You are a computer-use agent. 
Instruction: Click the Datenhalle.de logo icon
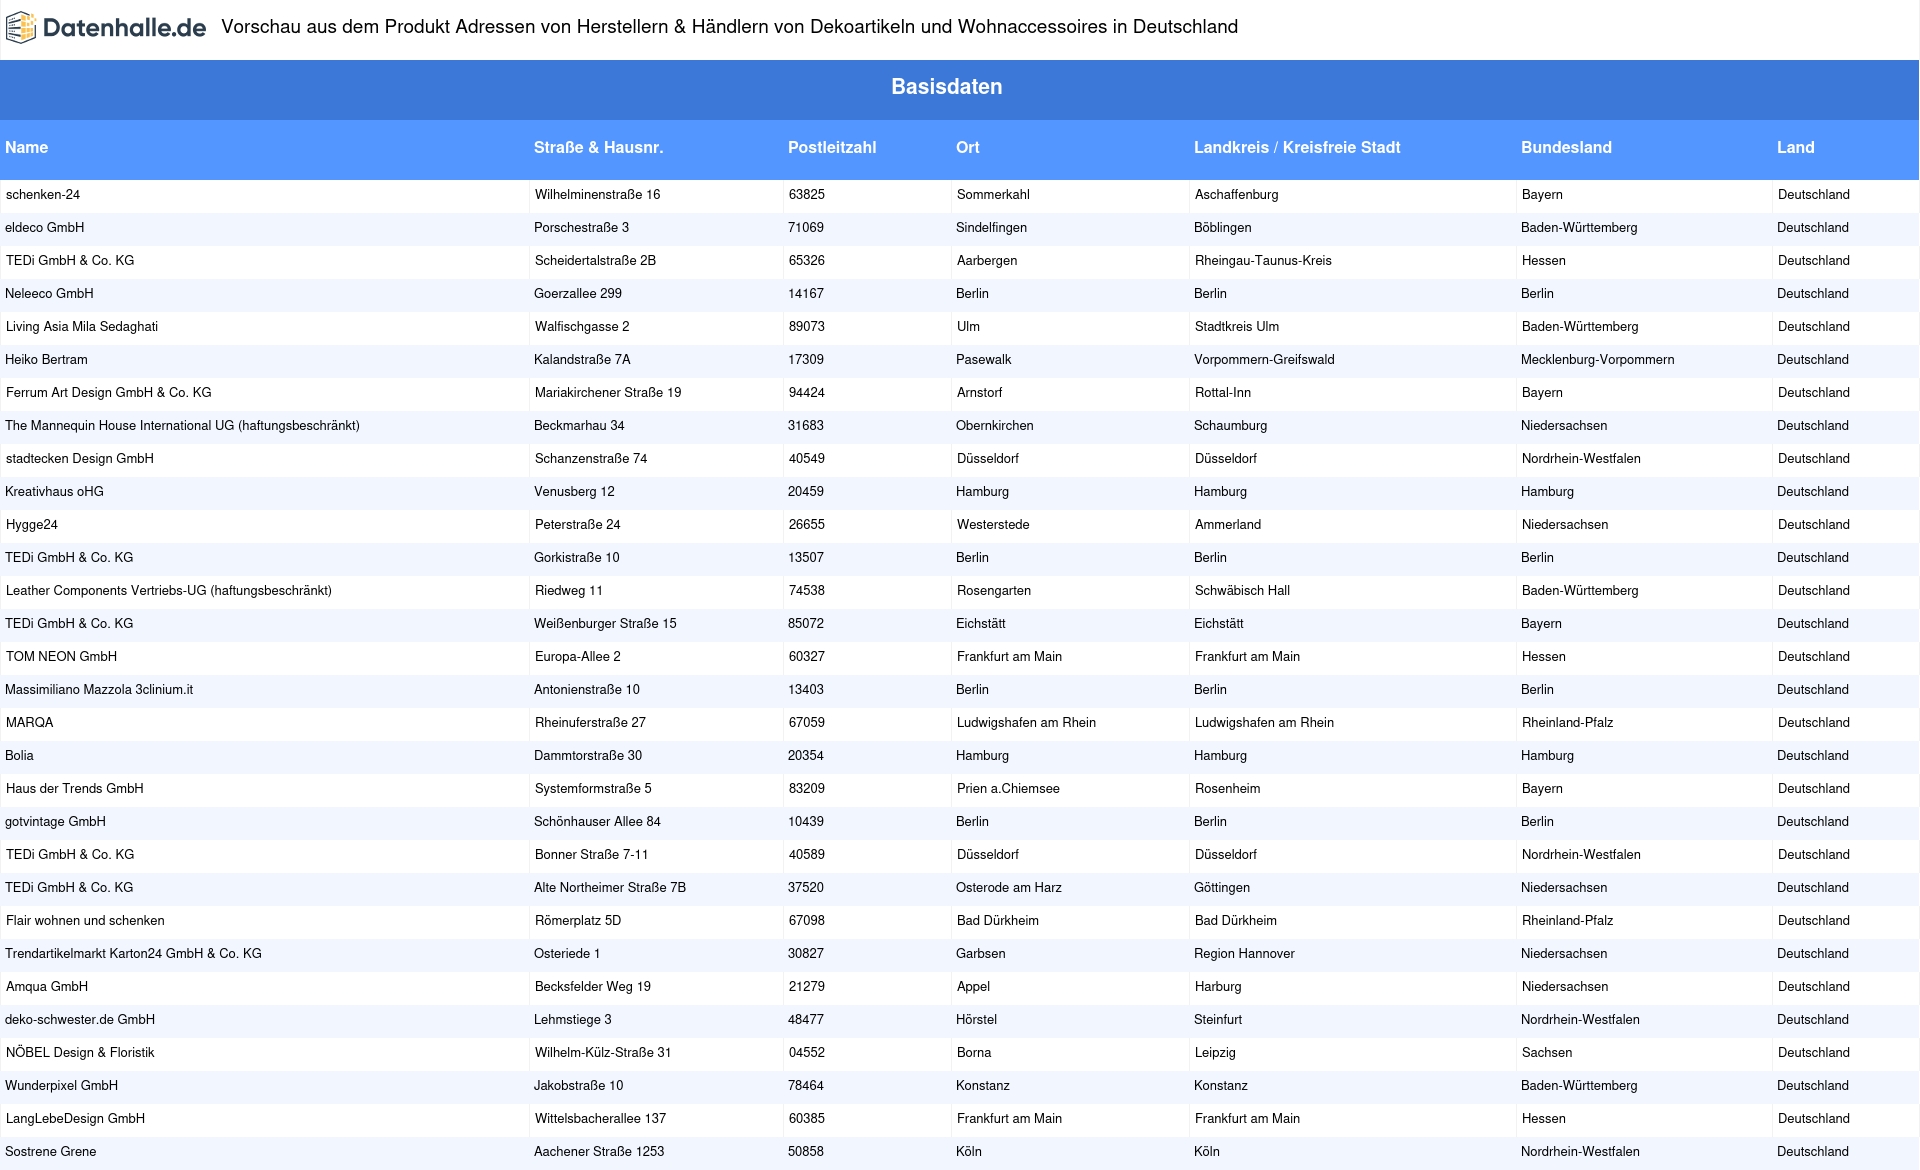click(x=21, y=28)
